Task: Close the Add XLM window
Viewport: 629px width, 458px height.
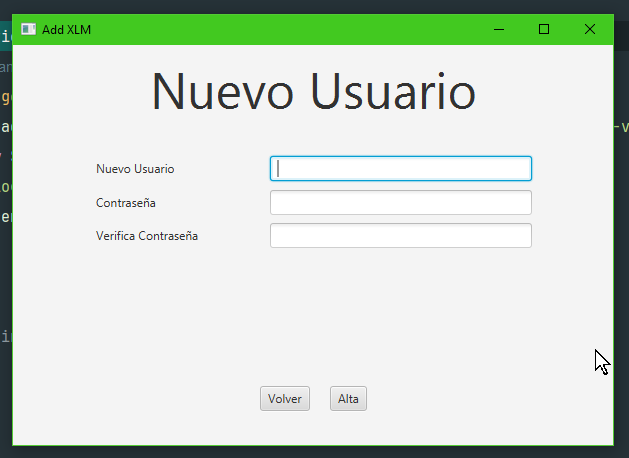Action: (x=590, y=29)
